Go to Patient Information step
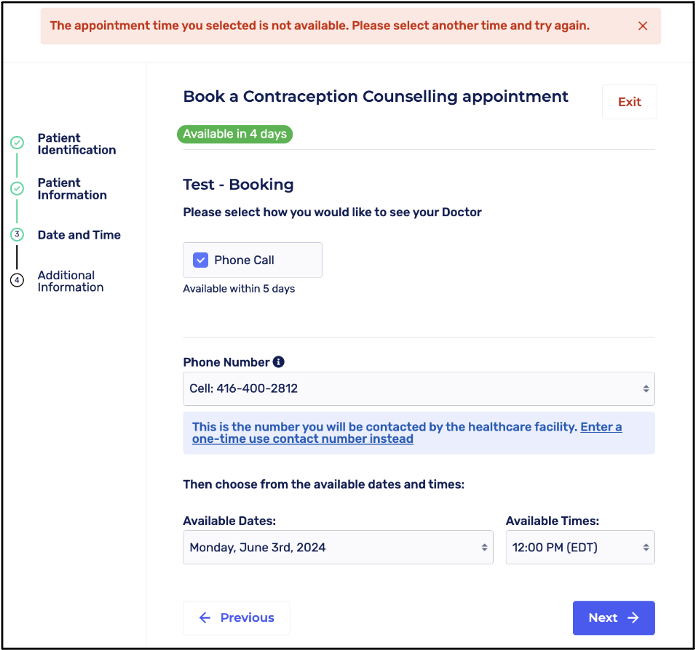696x650 pixels. point(72,189)
